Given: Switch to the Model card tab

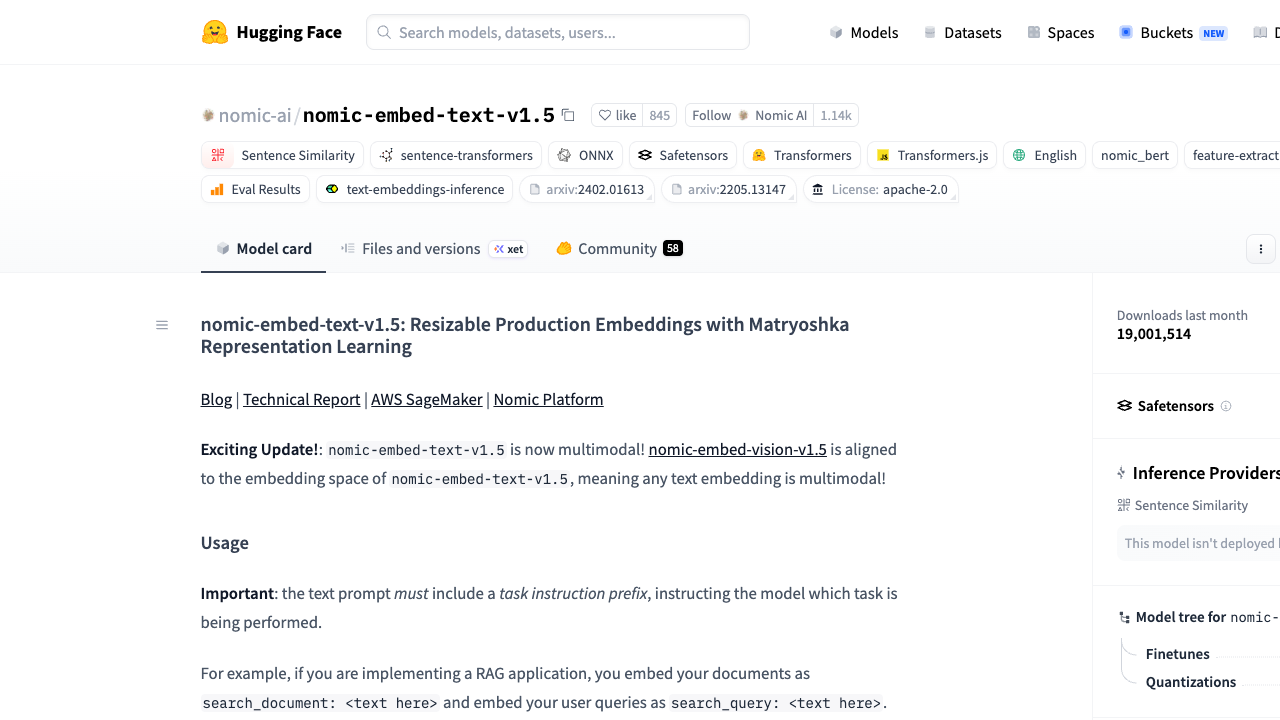Looking at the screenshot, I should tap(264, 248).
